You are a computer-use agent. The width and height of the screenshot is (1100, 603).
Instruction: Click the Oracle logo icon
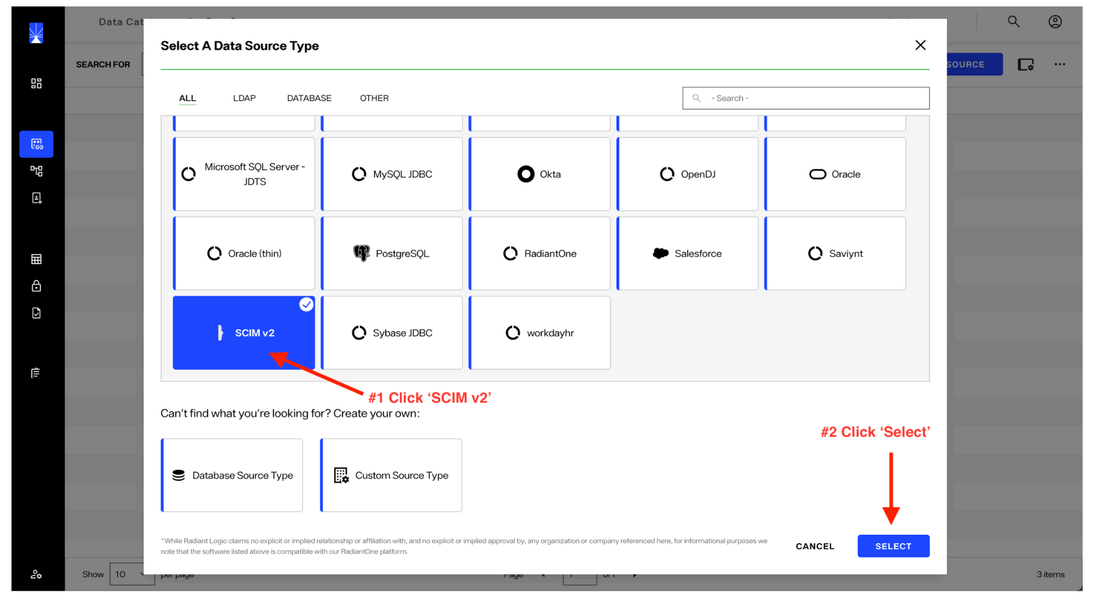click(x=817, y=174)
